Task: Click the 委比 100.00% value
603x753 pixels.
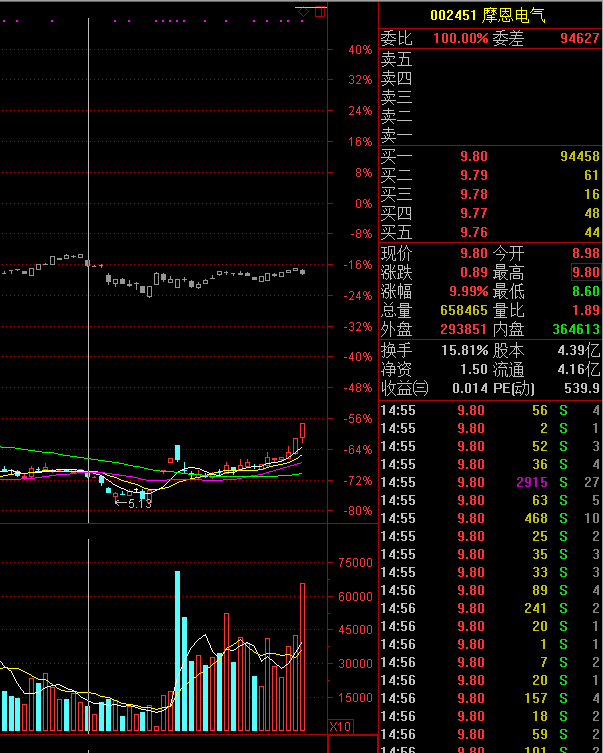Action: tap(460, 38)
